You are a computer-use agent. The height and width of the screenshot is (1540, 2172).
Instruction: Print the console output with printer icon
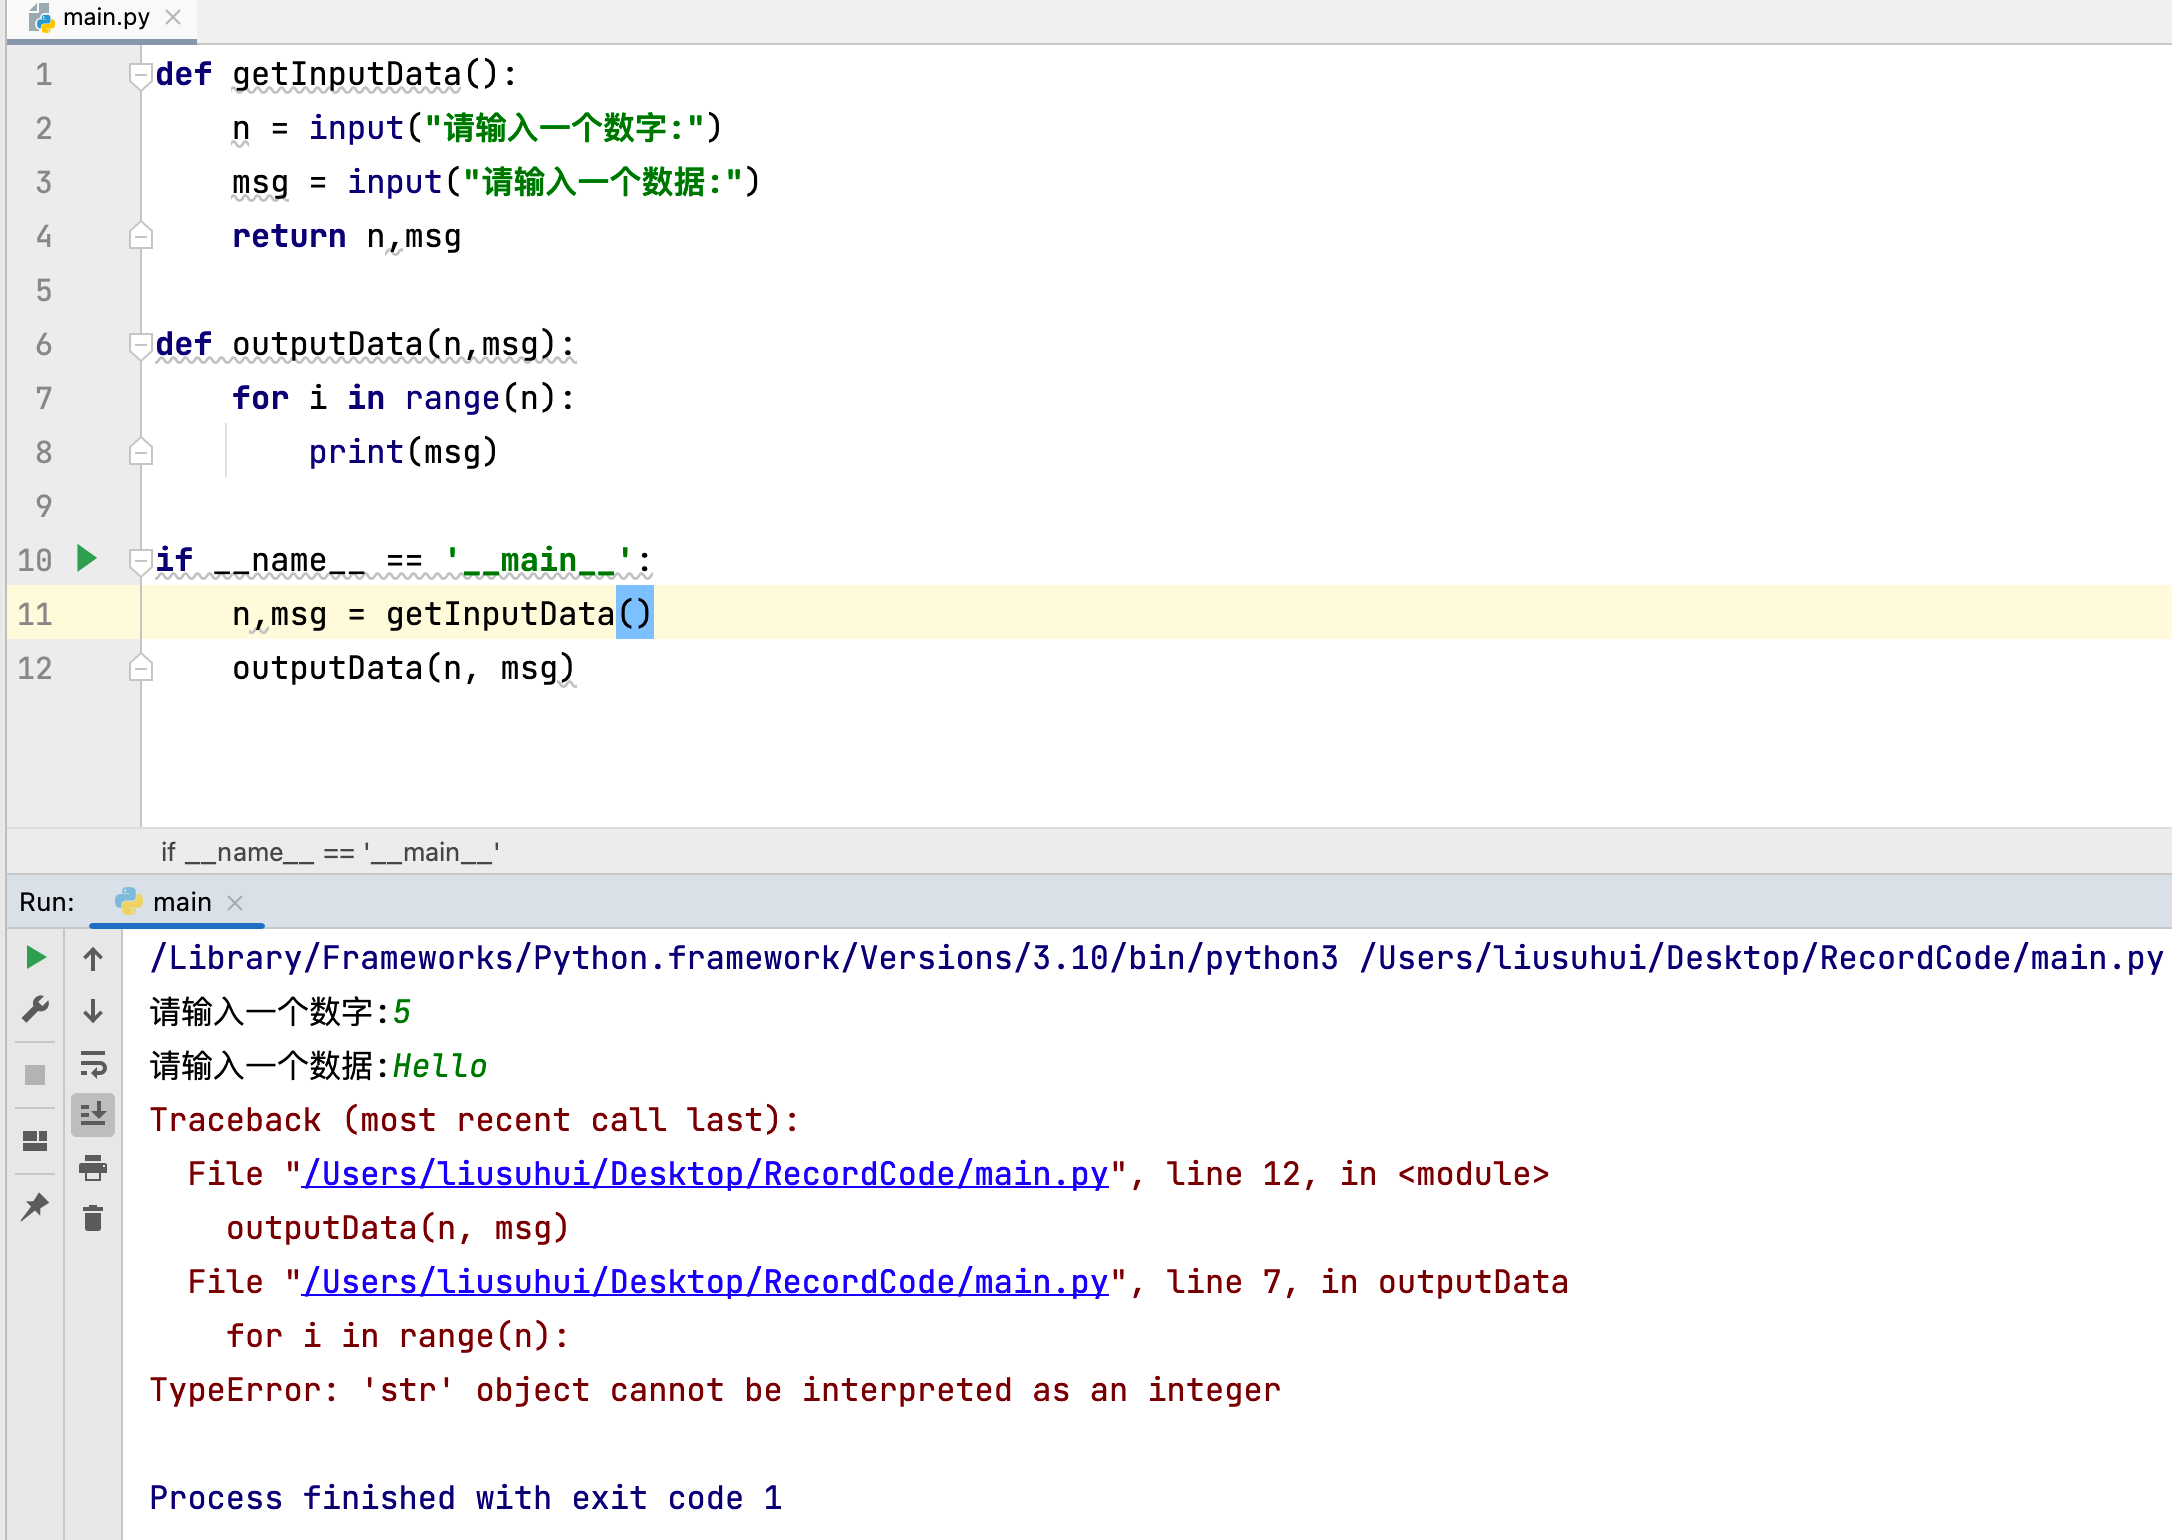(x=93, y=1167)
